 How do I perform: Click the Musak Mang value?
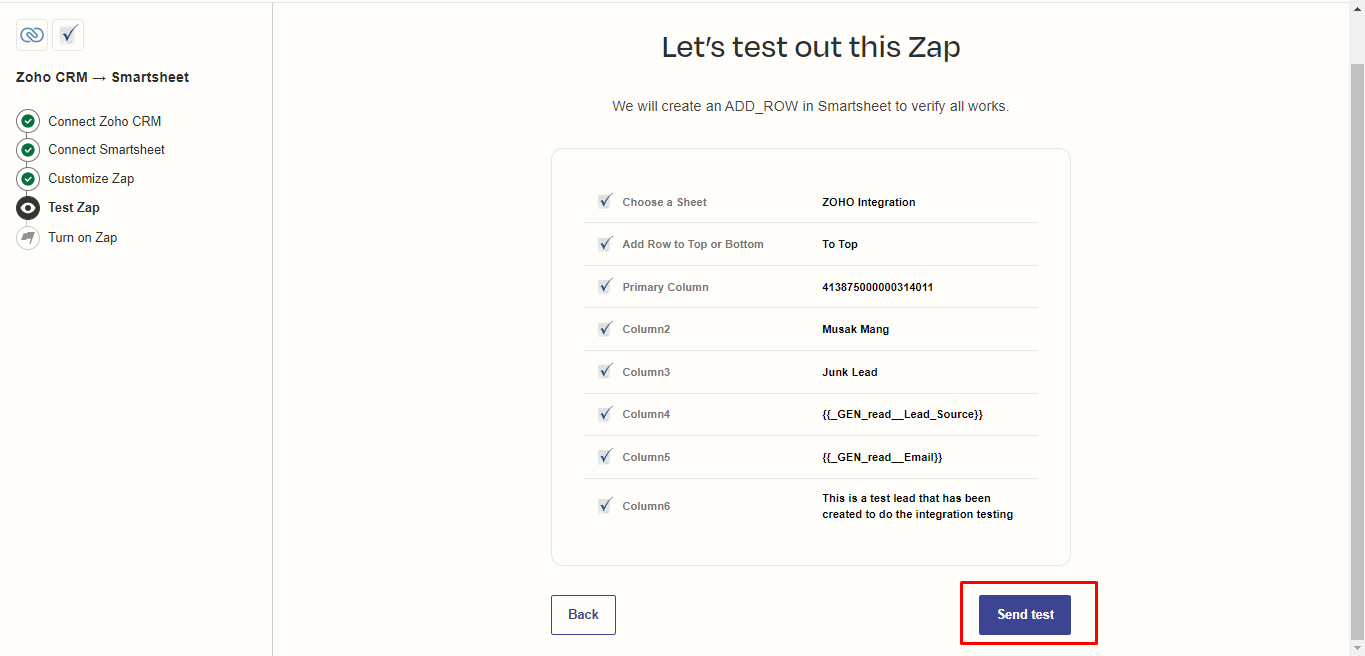click(x=855, y=329)
